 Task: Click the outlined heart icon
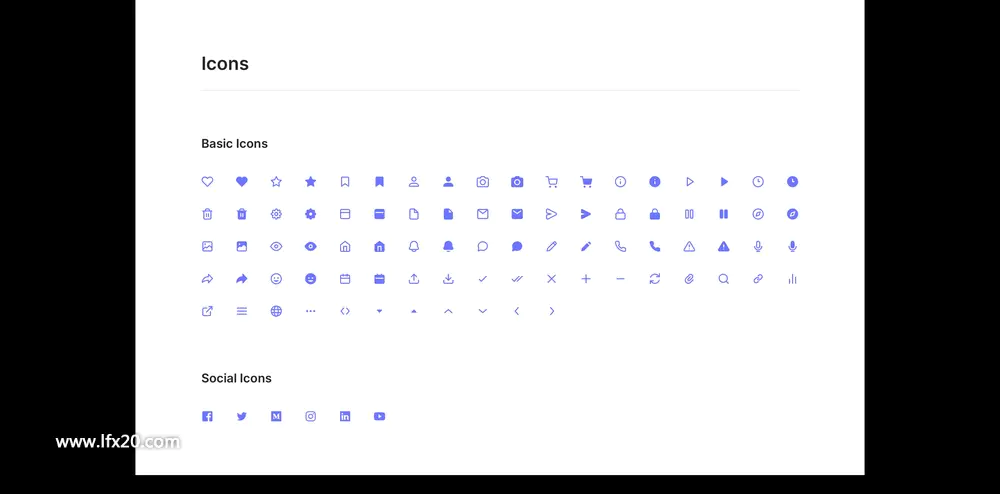207,182
